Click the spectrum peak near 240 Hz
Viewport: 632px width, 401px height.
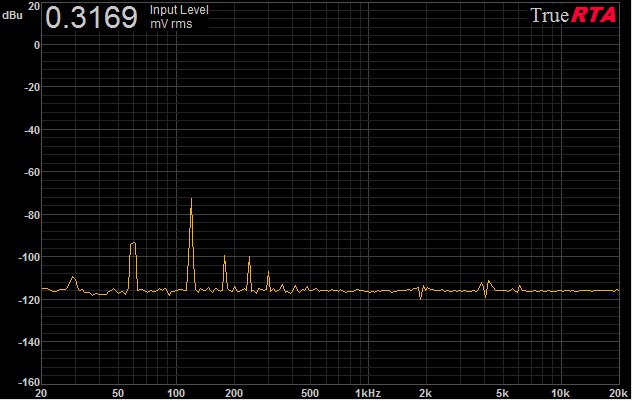[x=249, y=271]
